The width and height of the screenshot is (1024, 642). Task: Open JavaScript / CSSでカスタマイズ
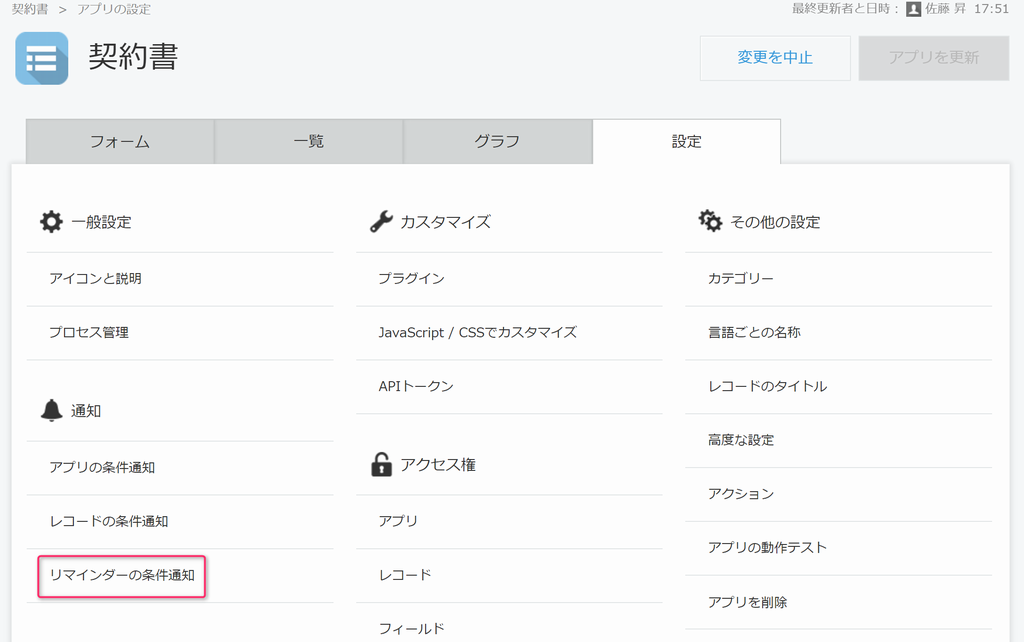point(477,332)
